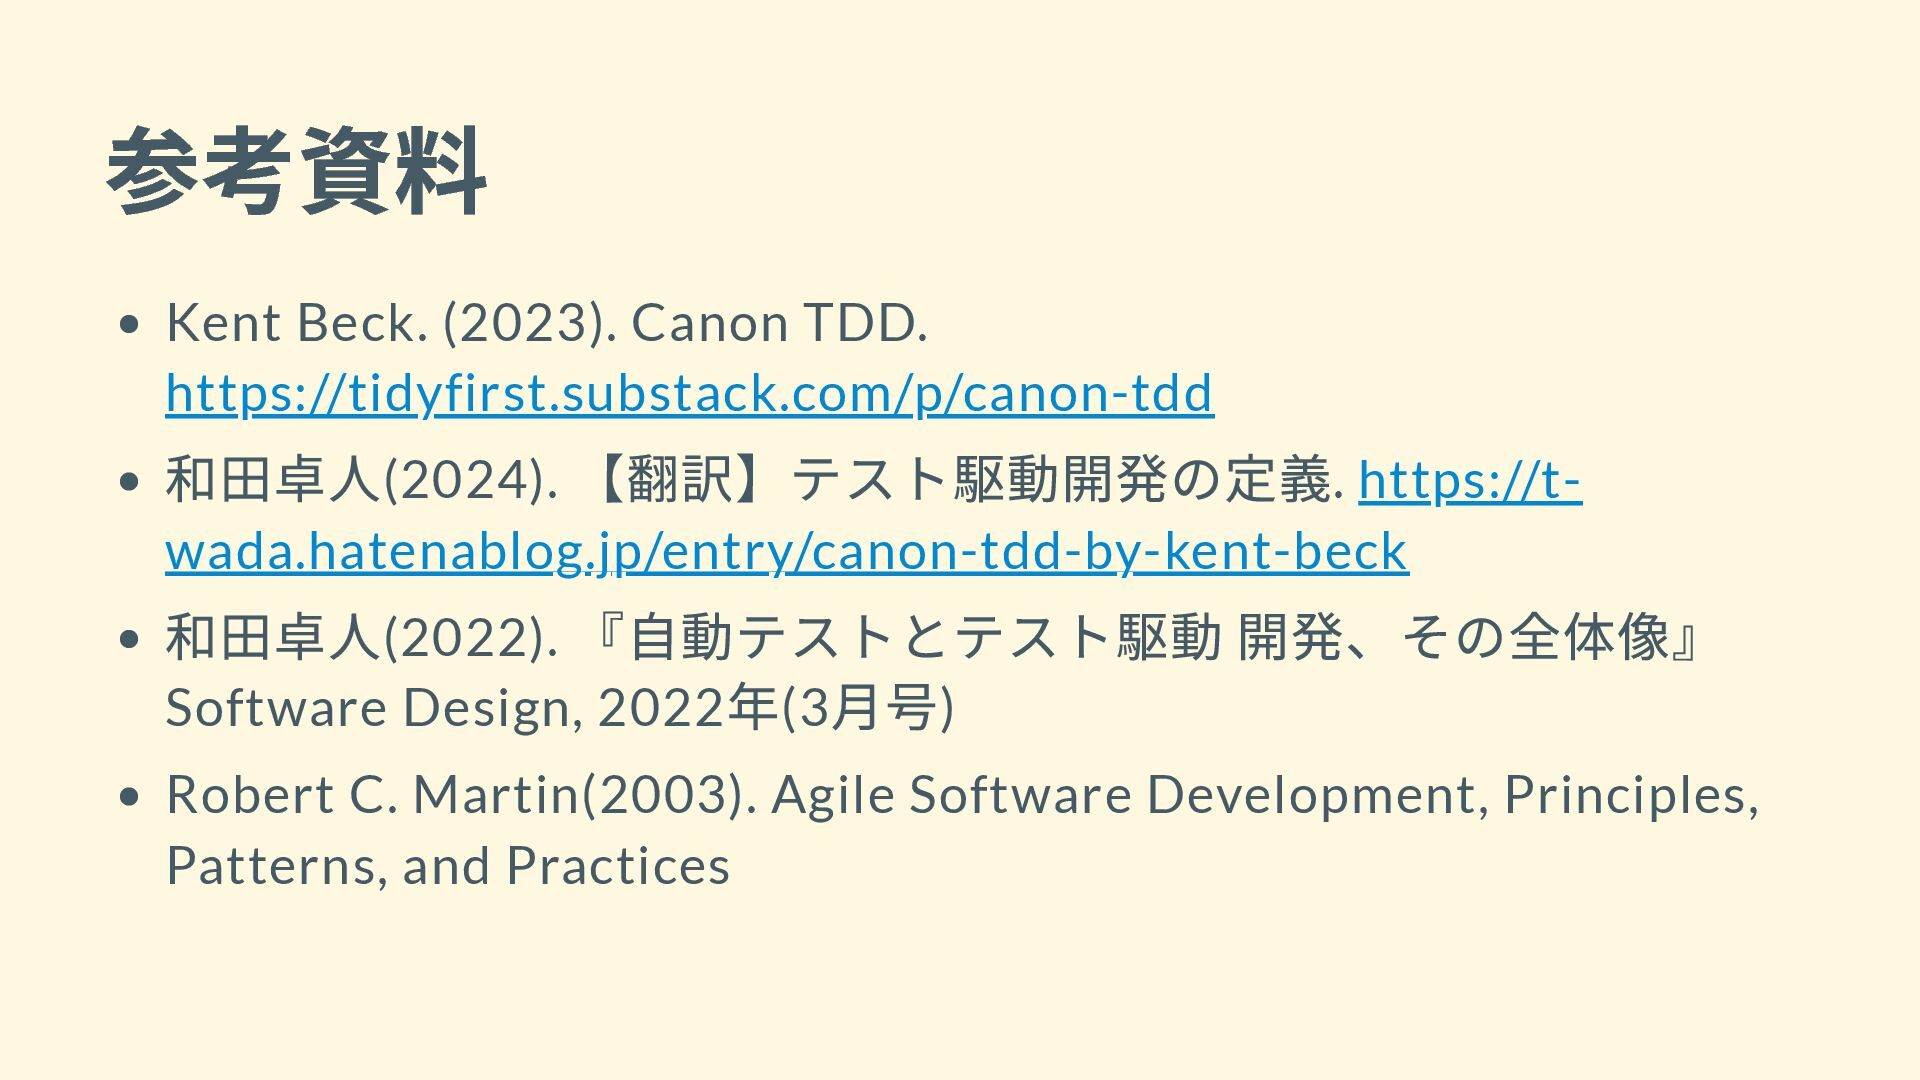Click the bullet before Robert C. Martin

(x=128, y=797)
